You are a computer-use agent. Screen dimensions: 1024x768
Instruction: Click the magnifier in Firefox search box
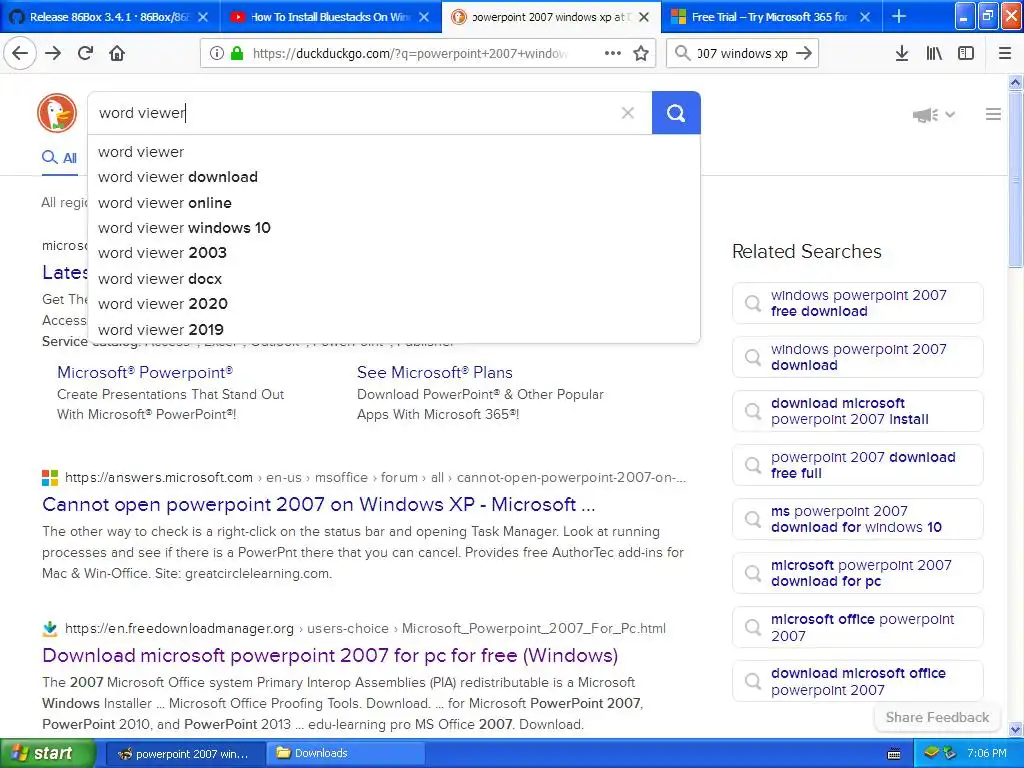coord(682,53)
